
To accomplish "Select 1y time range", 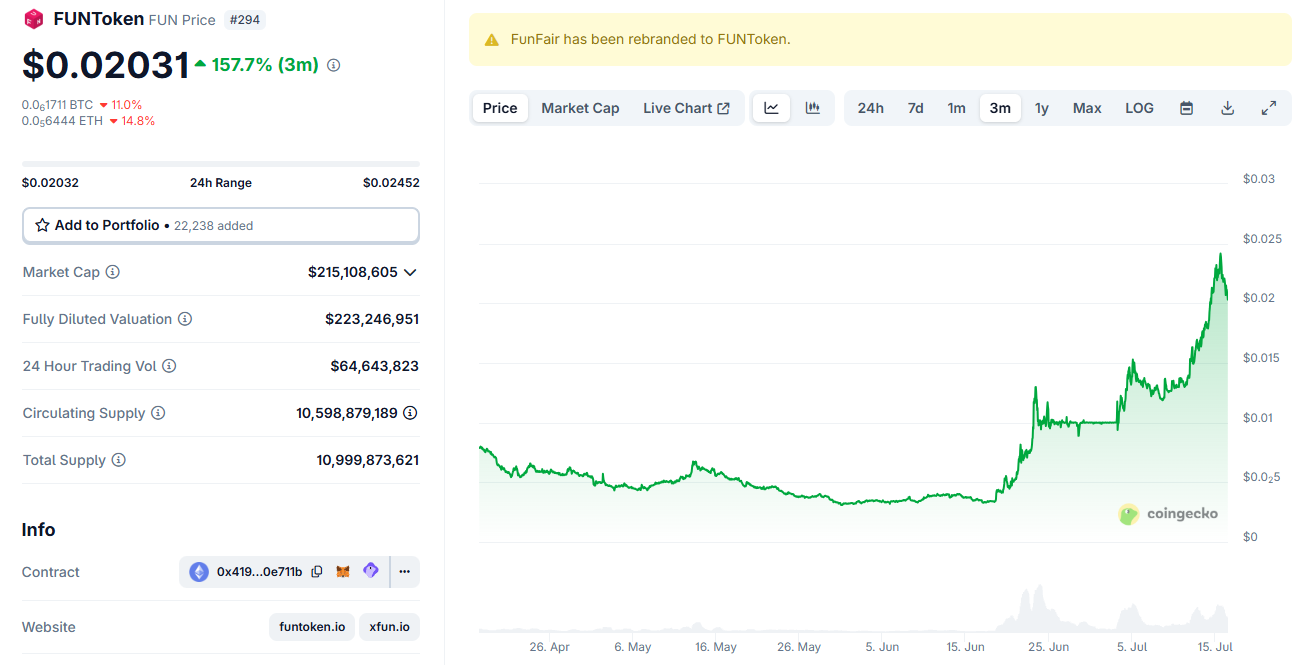I will (1042, 108).
